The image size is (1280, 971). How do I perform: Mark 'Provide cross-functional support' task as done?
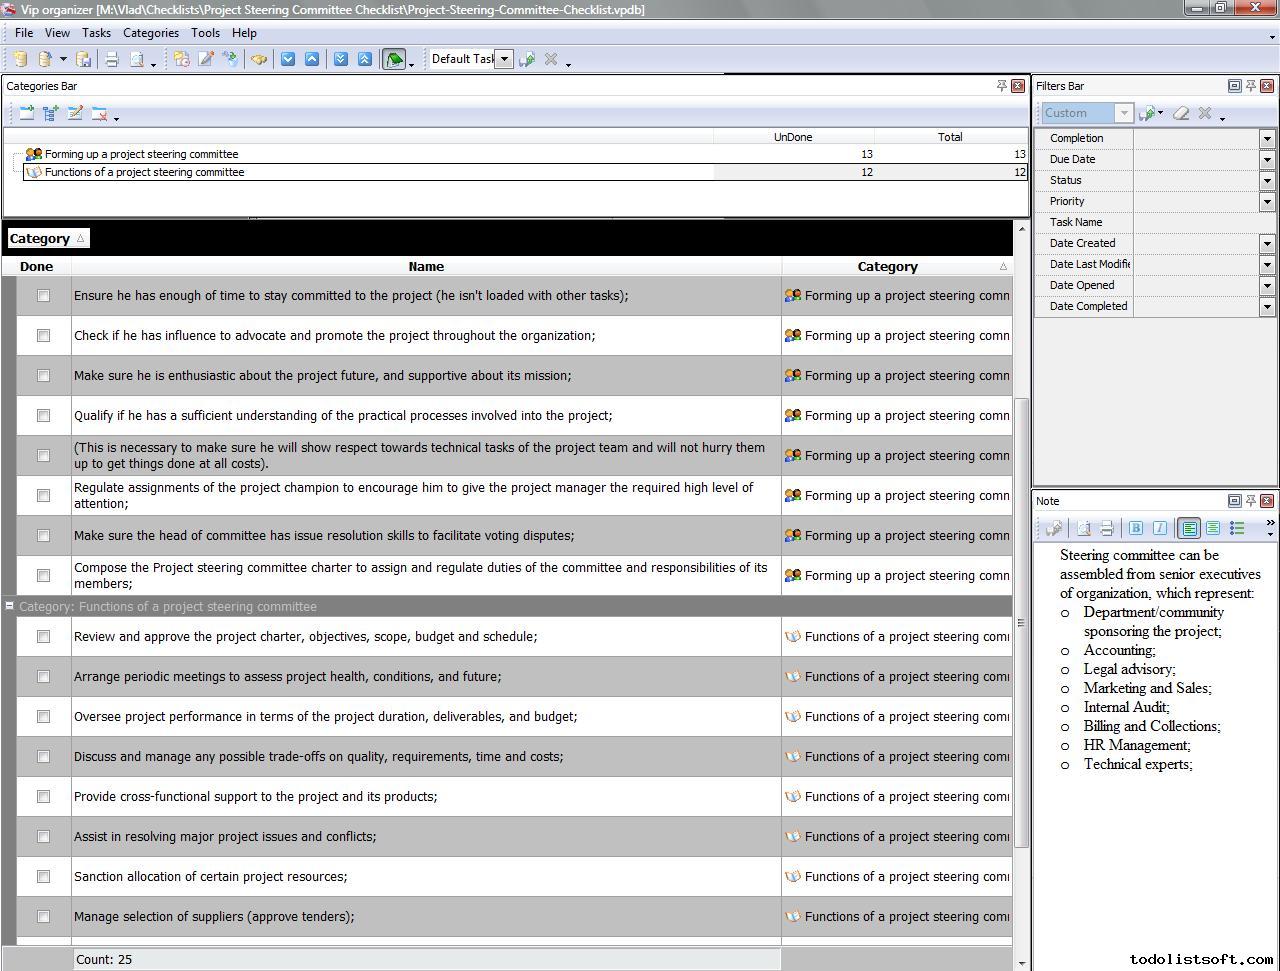tap(43, 796)
